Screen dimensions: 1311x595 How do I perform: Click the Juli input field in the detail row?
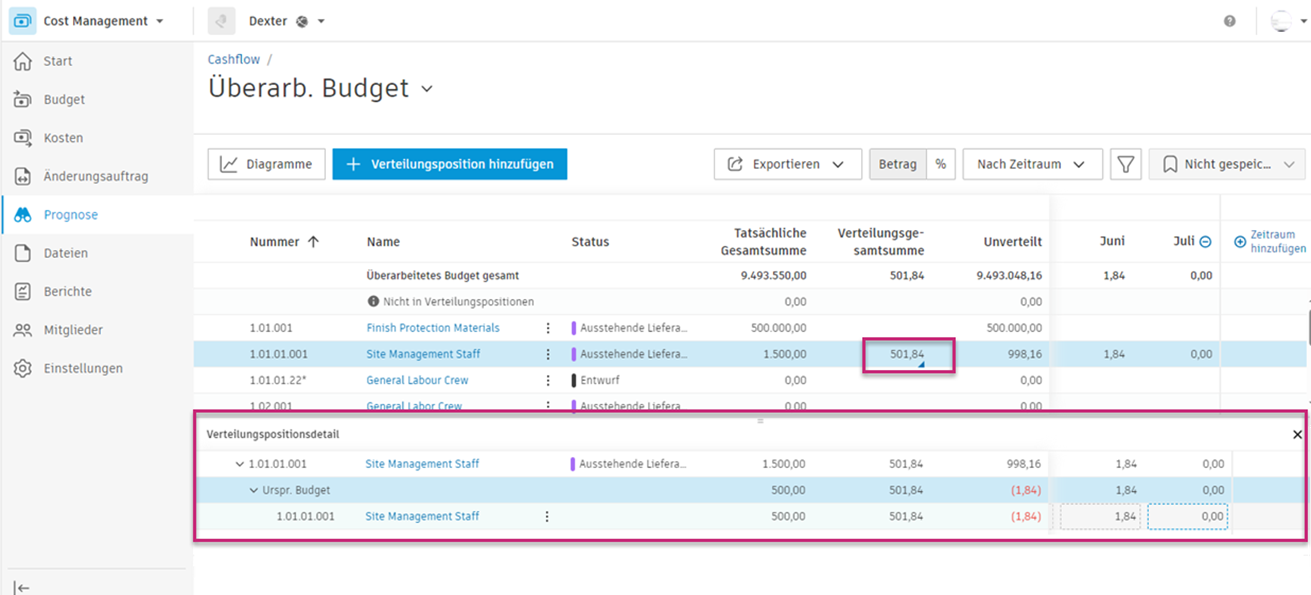pos(1187,516)
